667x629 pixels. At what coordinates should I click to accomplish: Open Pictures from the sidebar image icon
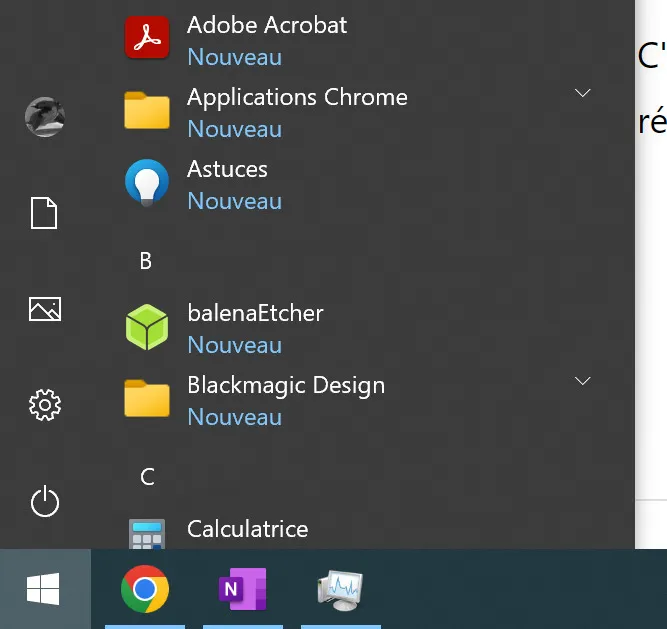pos(45,309)
